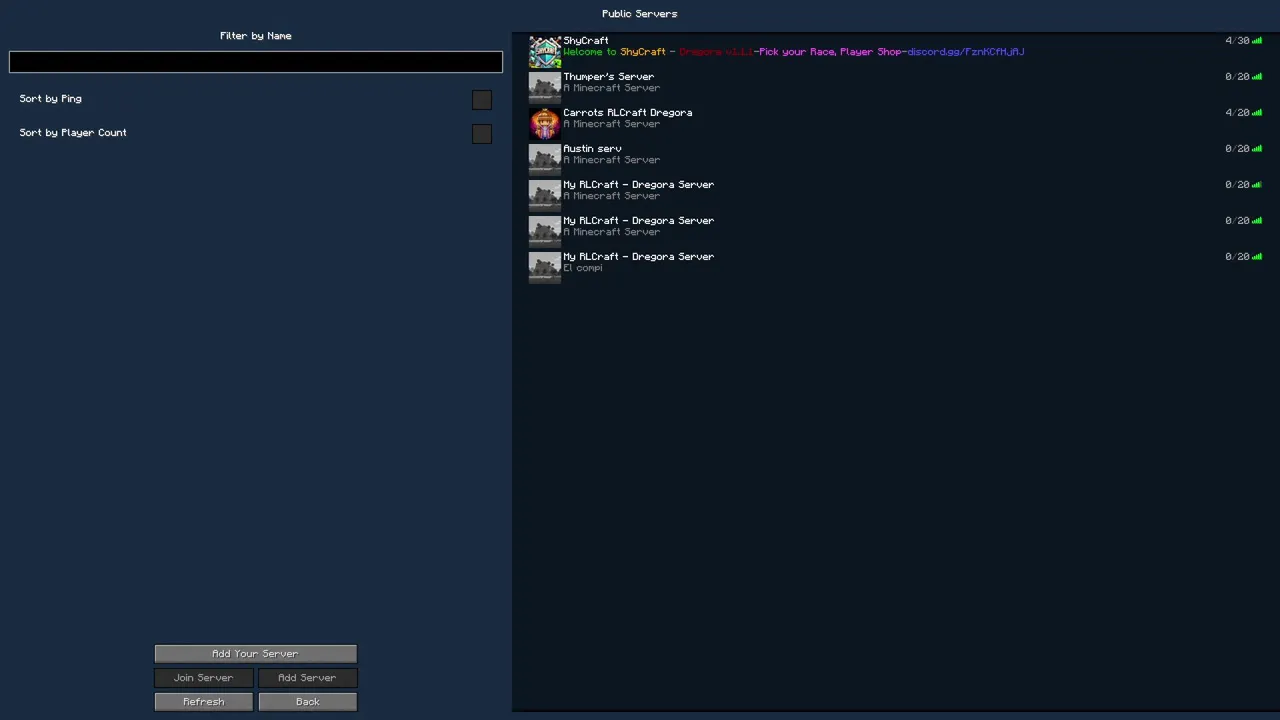The width and height of the screenshot is (1280, 720).
Task: Click the 'Sort by Player Count' label
Action: [x=73, y=133]
